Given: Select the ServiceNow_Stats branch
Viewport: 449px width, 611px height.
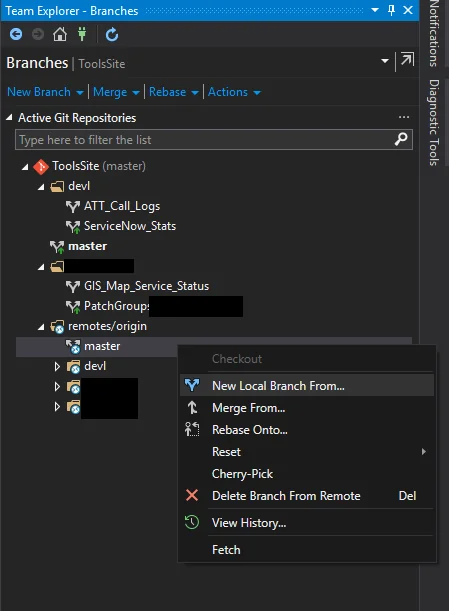Looking at the screenshot, I should 130,226.
